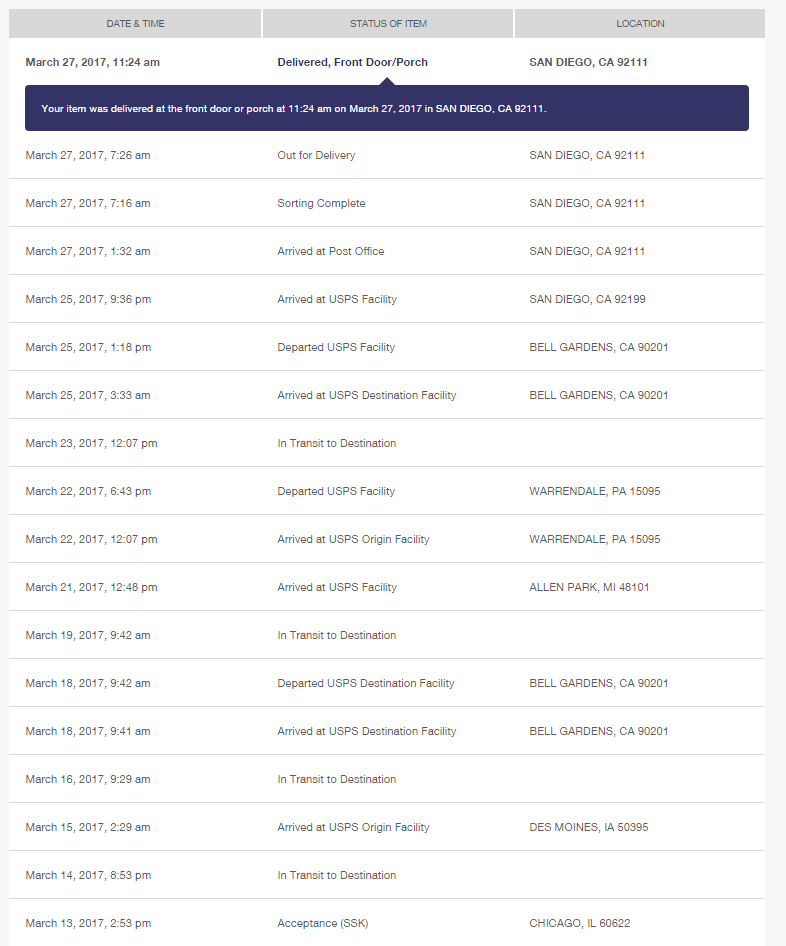The height and width of the screenshot is (946, 786).
Task: Click the DATE & TIME column header
Action: tap(135, 24)
